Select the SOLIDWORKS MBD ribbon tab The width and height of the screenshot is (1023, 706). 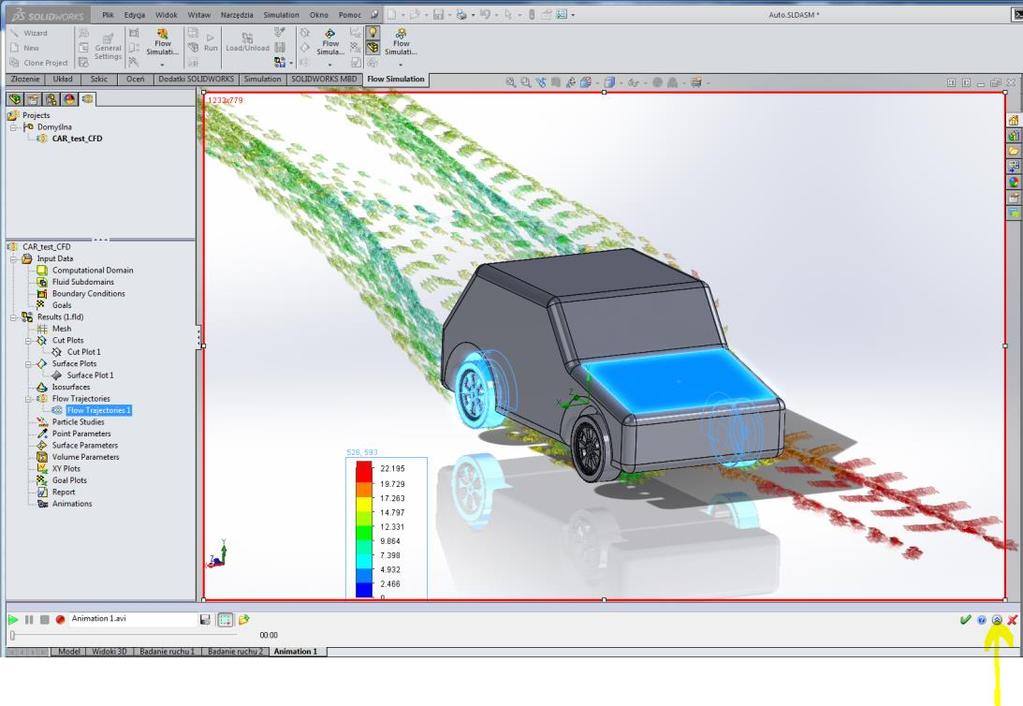pyautogui.click(x=324, y=79)
